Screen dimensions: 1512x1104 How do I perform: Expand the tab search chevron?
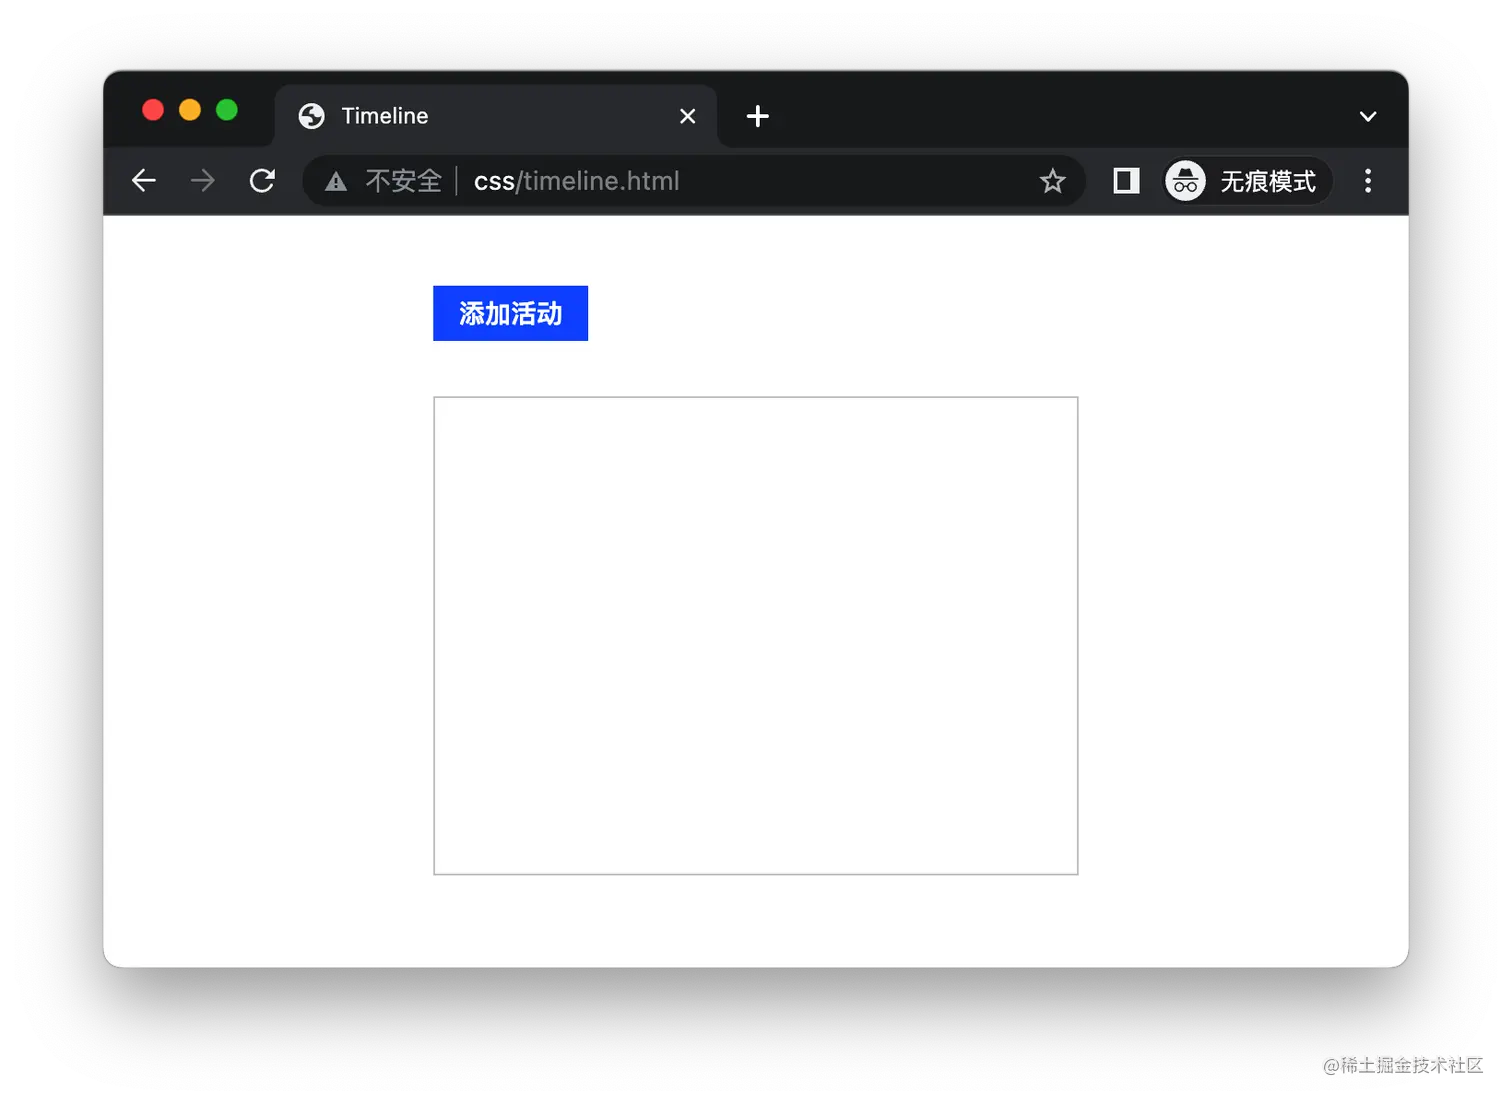[x=1367, y=116]
